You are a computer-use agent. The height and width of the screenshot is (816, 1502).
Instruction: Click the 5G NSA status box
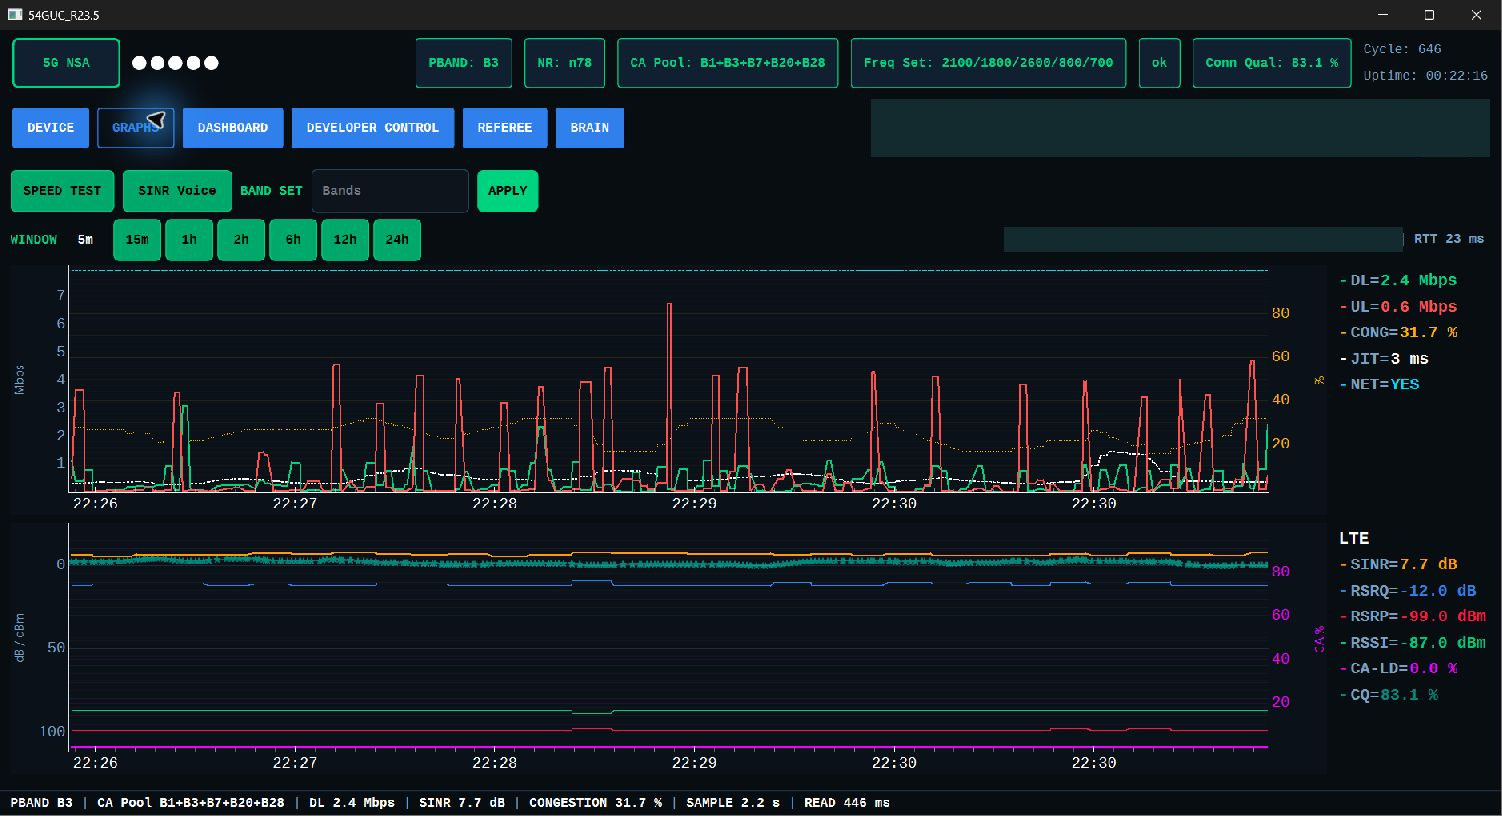coord(66,63)
